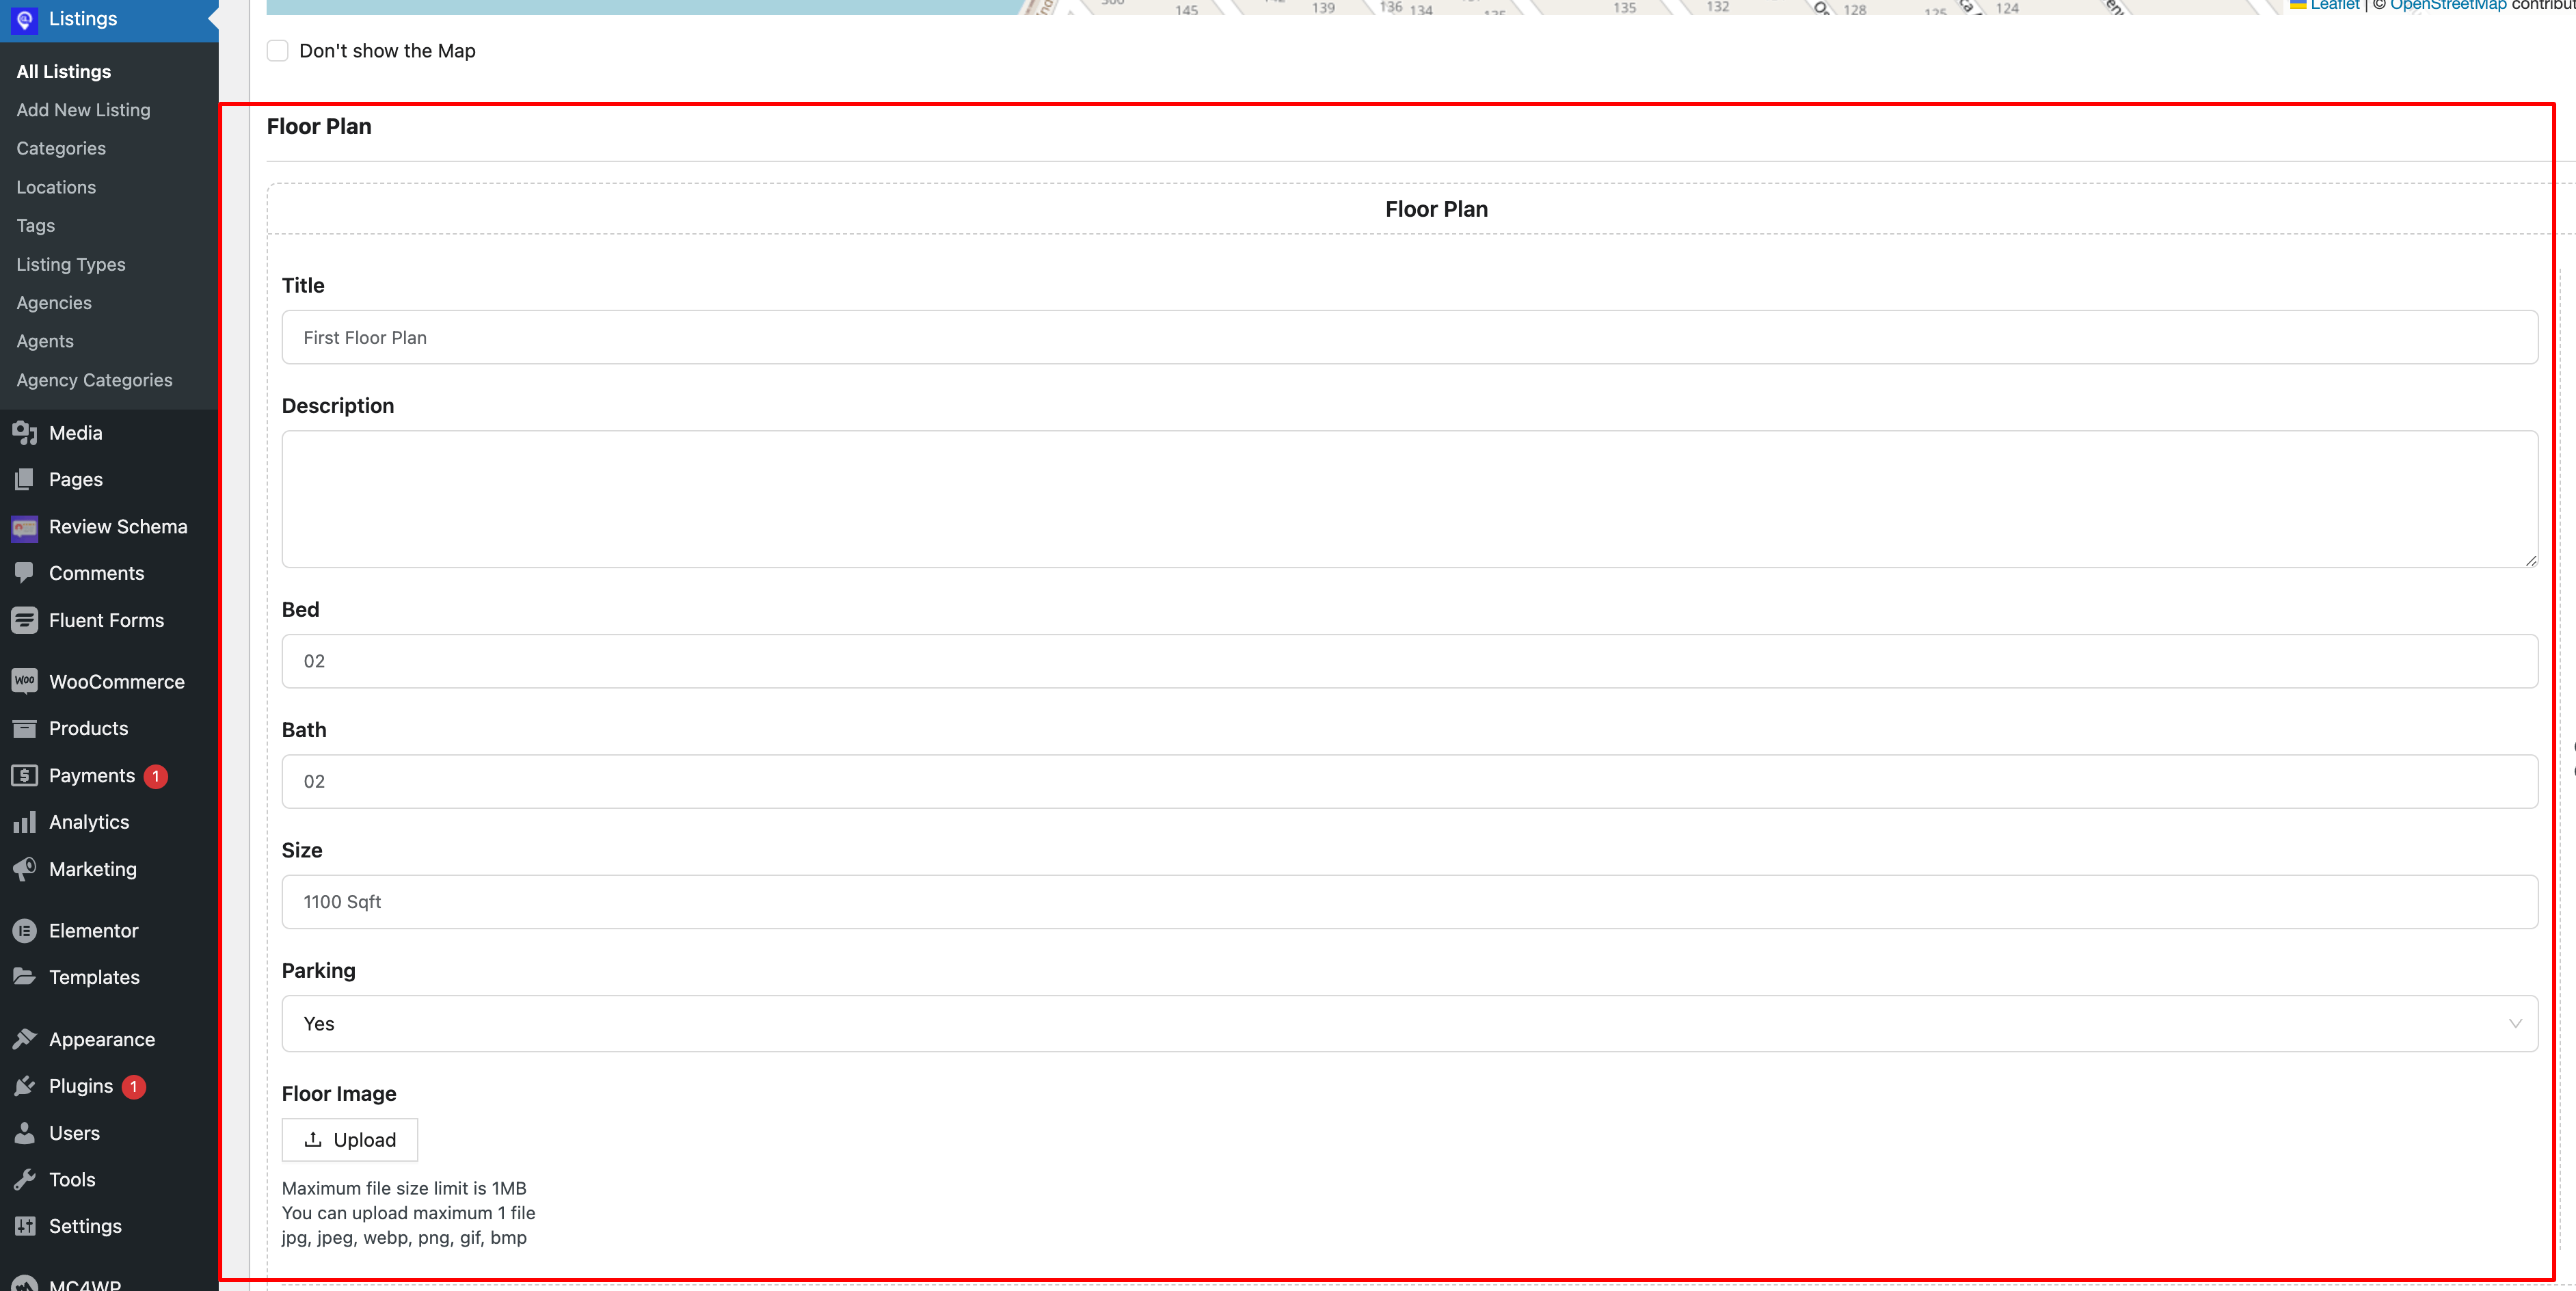Image resolution: width=2576 pixels, height=1291 pixels.
Task: Open Fluent Forms menu label
Action: pyautogui.click(x=107, y=620)
